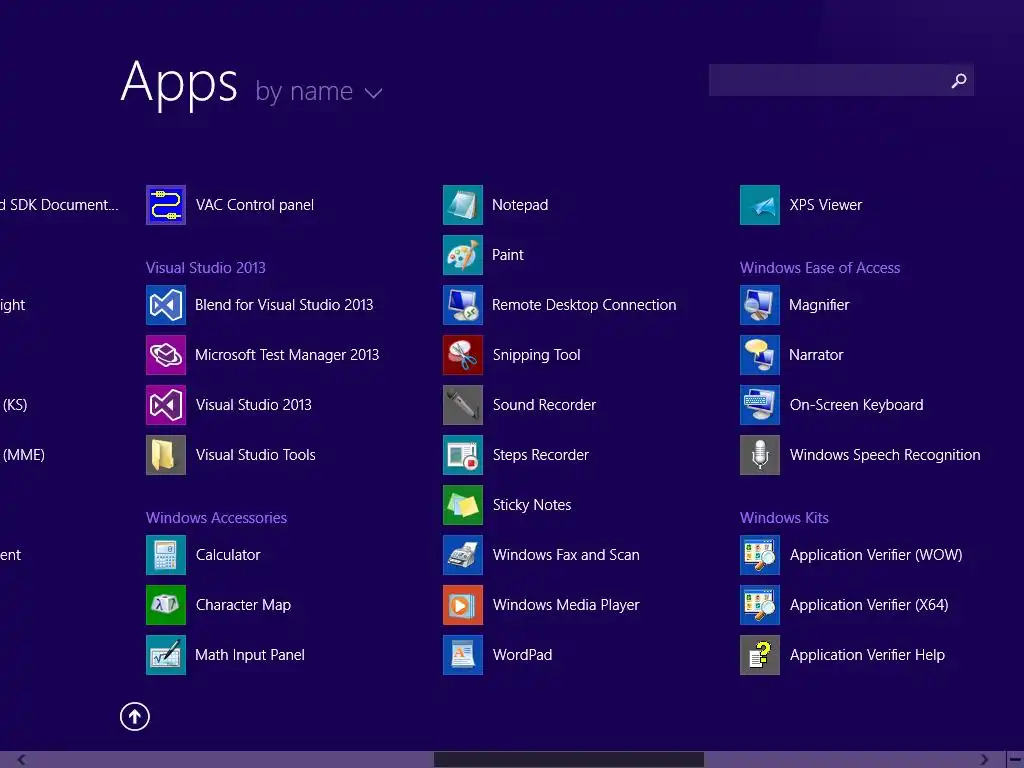This screenshot has height=768, width=1024.
Task: Open the Character Map icon
Action: tap(166, 605)
